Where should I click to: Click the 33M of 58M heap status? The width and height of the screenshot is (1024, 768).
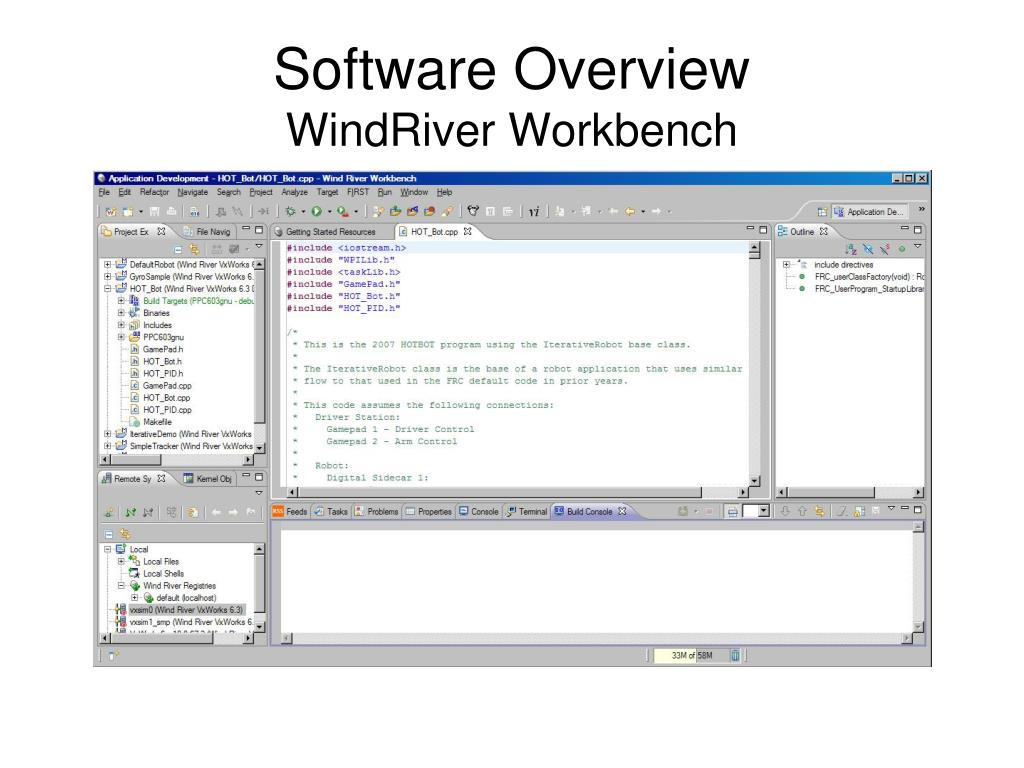click(x=692, y=655)
